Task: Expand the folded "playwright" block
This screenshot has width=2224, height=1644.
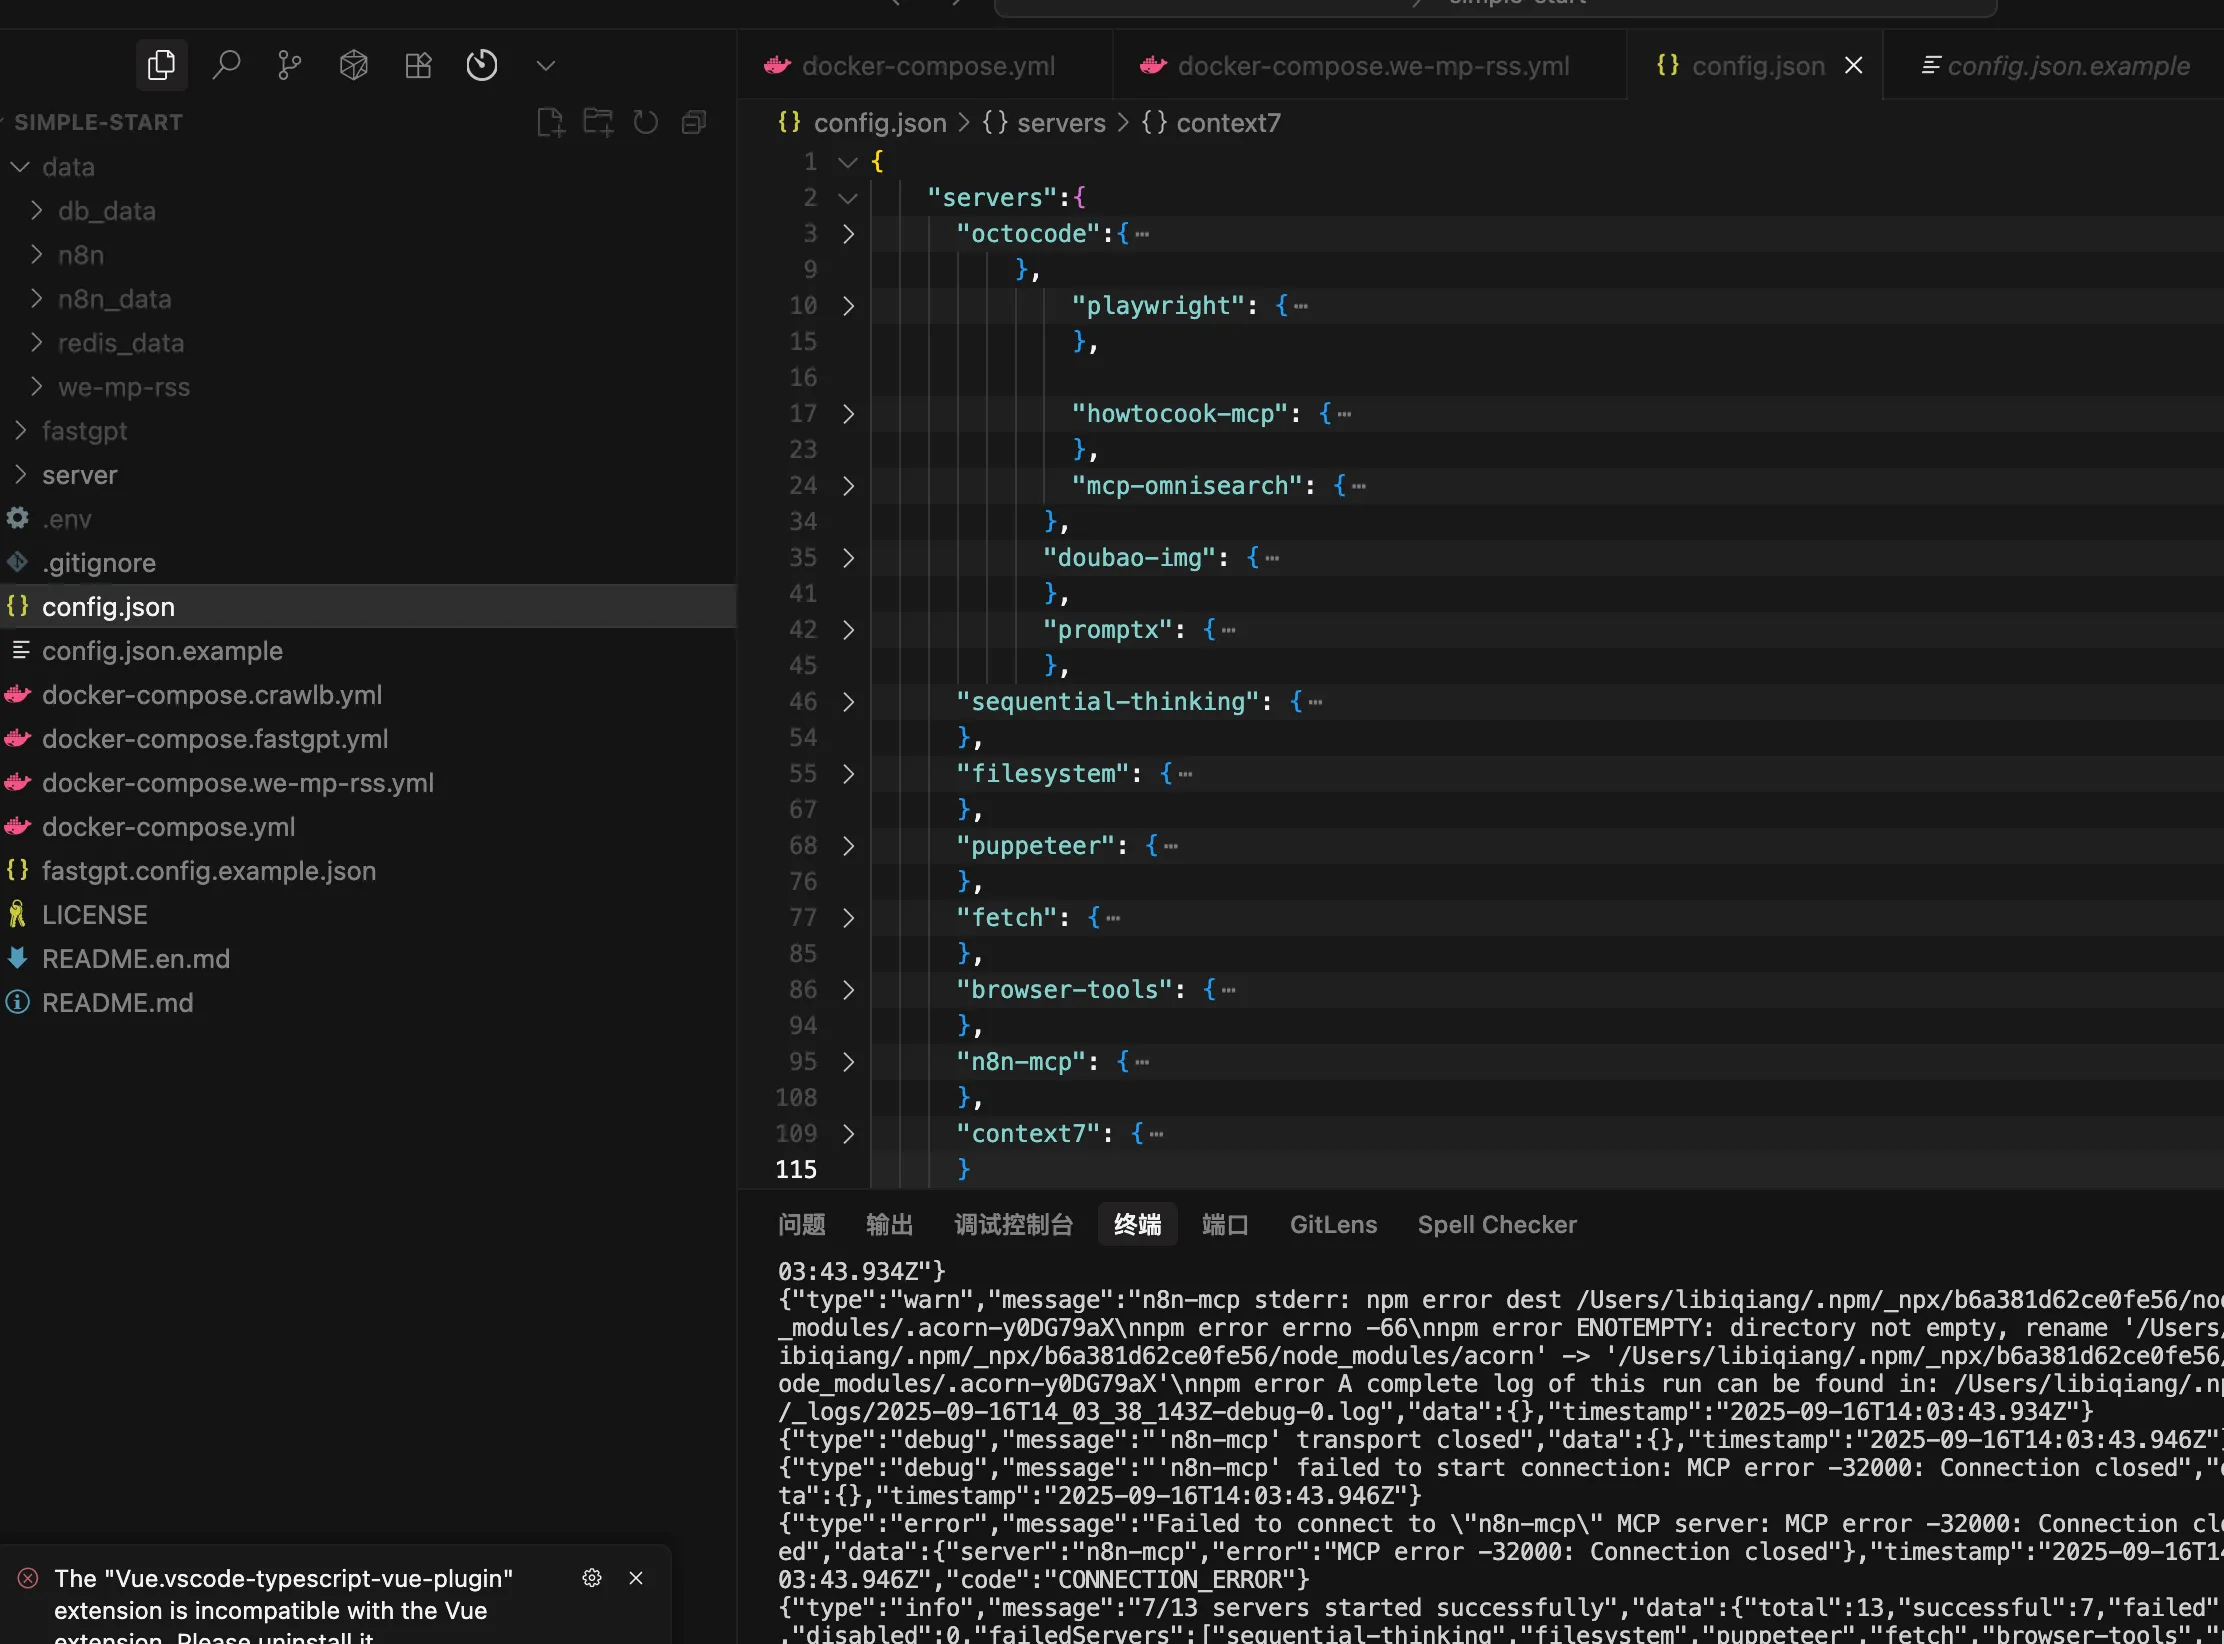Action: [x=848, y=306]
